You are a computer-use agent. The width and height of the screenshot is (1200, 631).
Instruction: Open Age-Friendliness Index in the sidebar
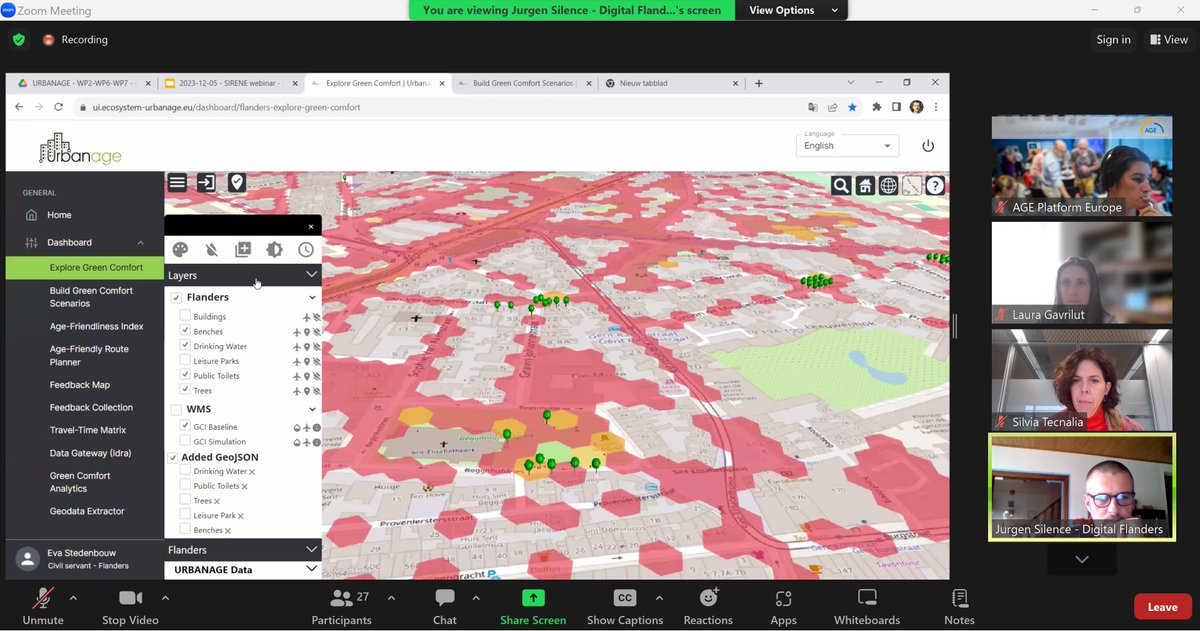[x=97, y=326]
